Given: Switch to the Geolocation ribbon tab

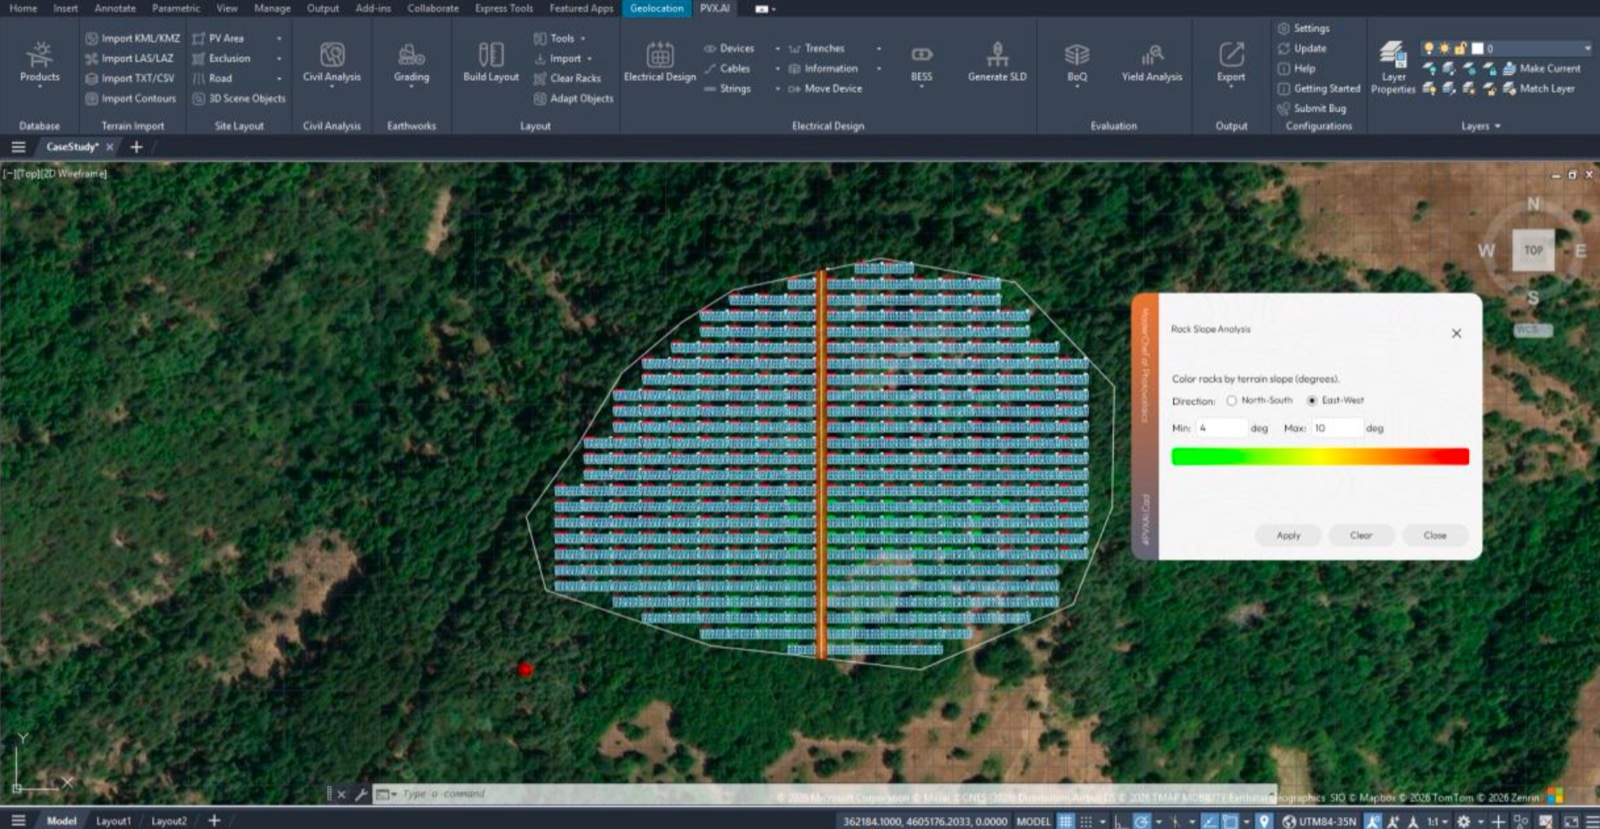Looking at the screenshot, I should [x=657, y=8].
